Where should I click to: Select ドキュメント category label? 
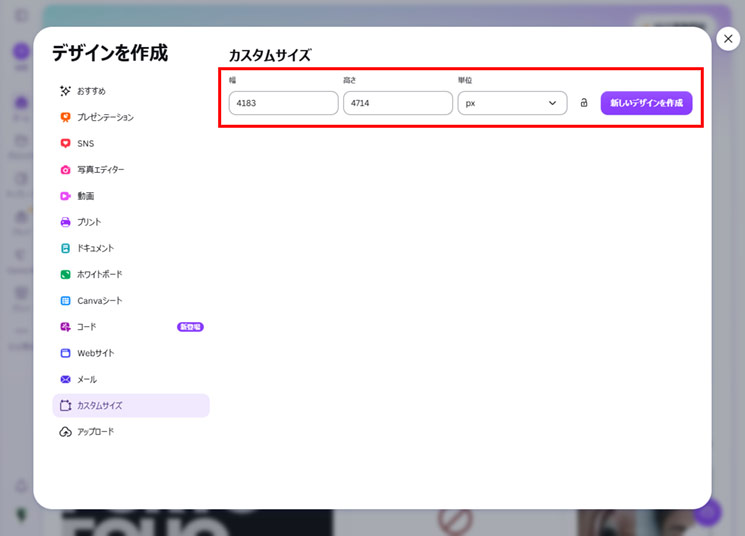[x=96, y=248]
